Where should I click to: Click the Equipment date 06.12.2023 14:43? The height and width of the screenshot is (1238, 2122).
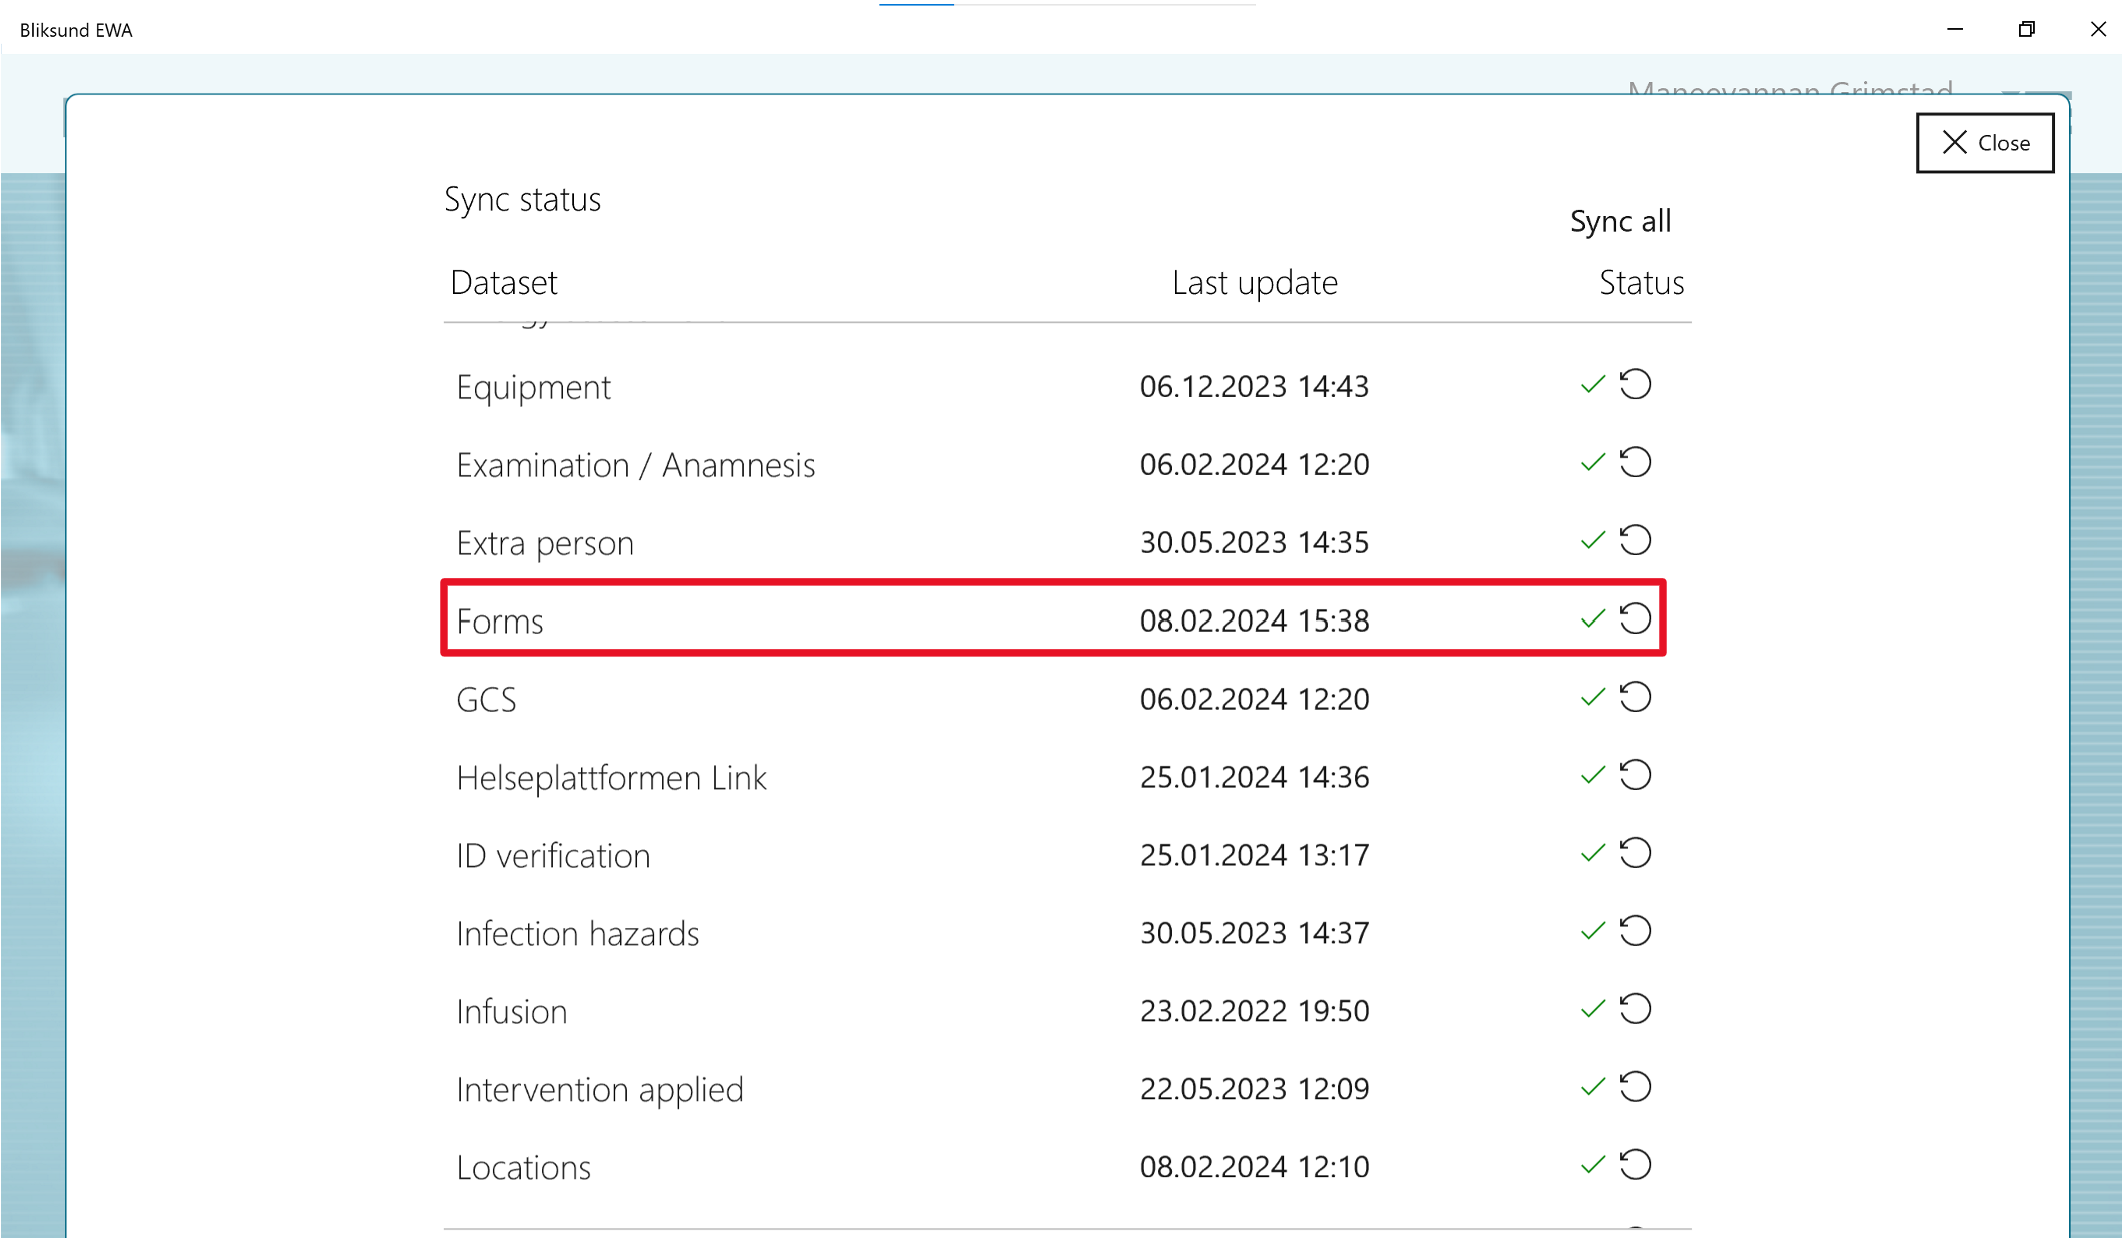[x=1254, y=386]
